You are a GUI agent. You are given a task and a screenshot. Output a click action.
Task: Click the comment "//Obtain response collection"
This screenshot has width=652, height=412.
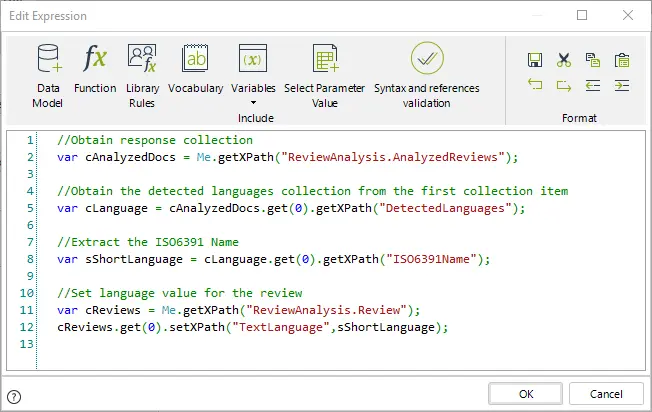(155, 140)
